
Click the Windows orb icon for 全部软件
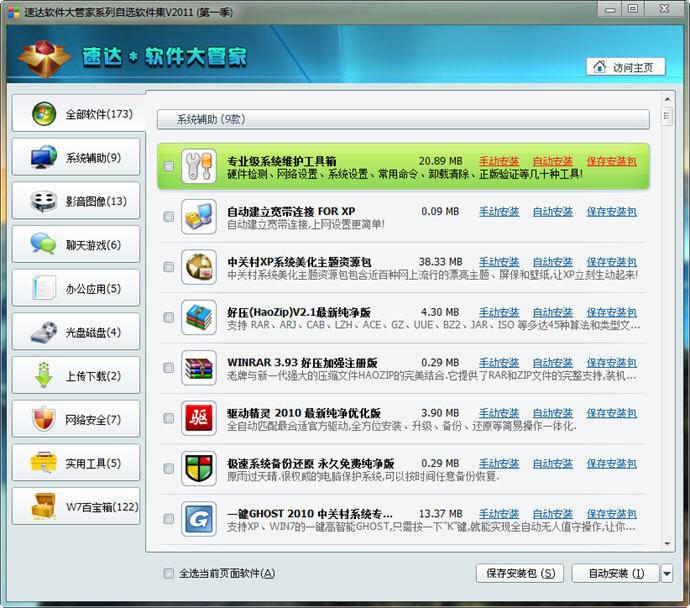[44, 114]
